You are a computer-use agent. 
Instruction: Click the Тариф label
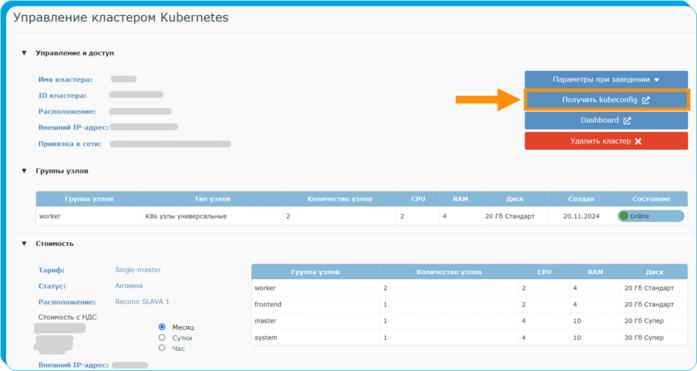(x=51, y=270)
